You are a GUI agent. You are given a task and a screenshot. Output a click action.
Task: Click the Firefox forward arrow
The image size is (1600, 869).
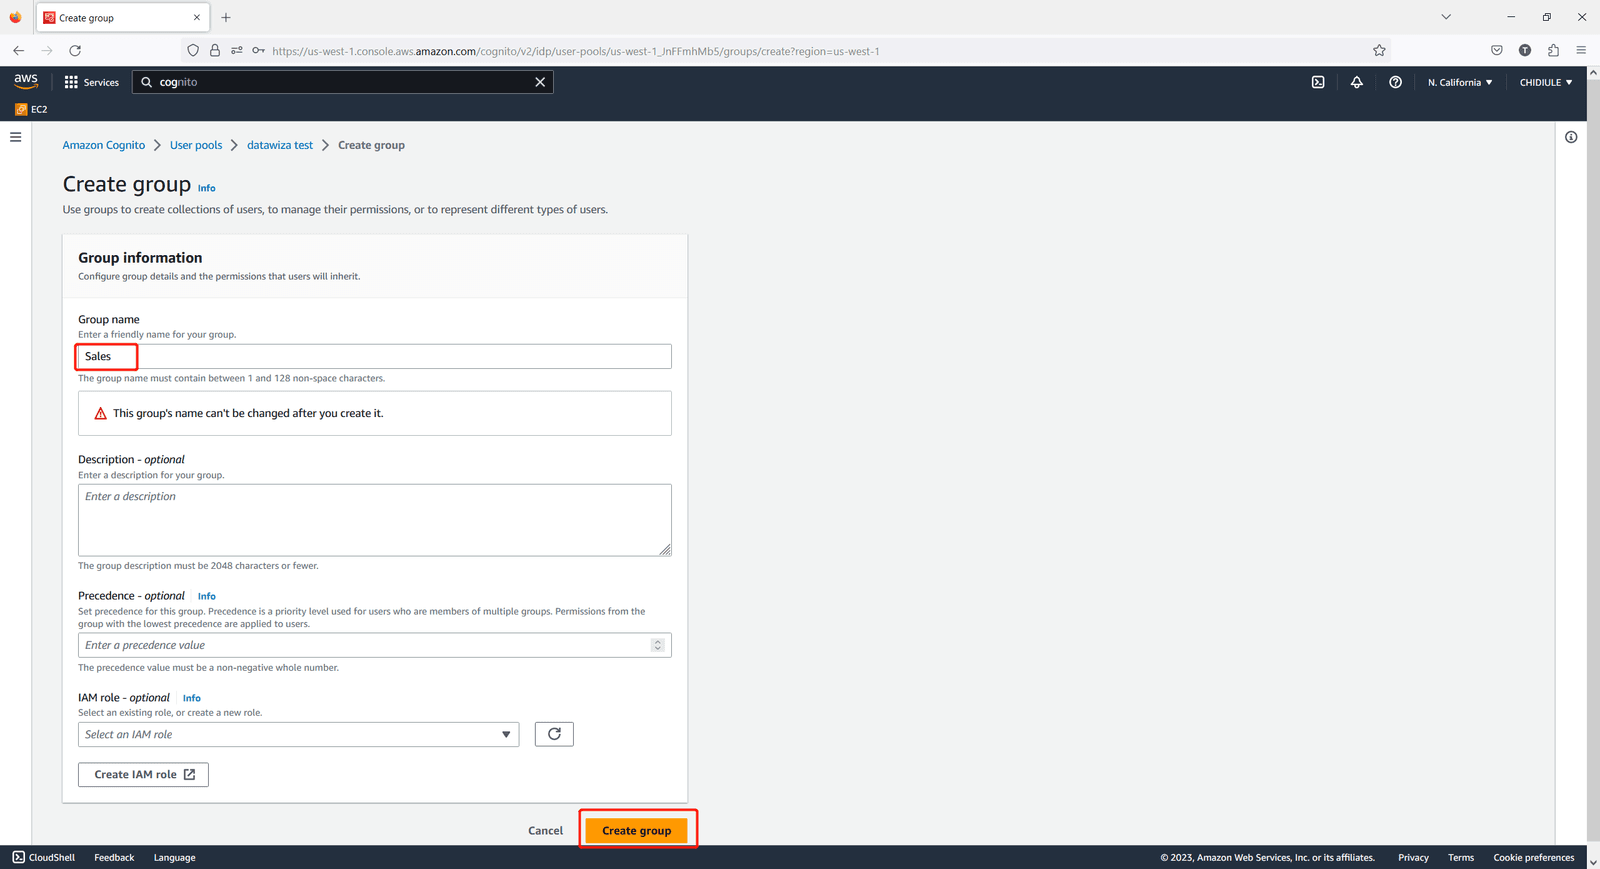click(46, 50)
